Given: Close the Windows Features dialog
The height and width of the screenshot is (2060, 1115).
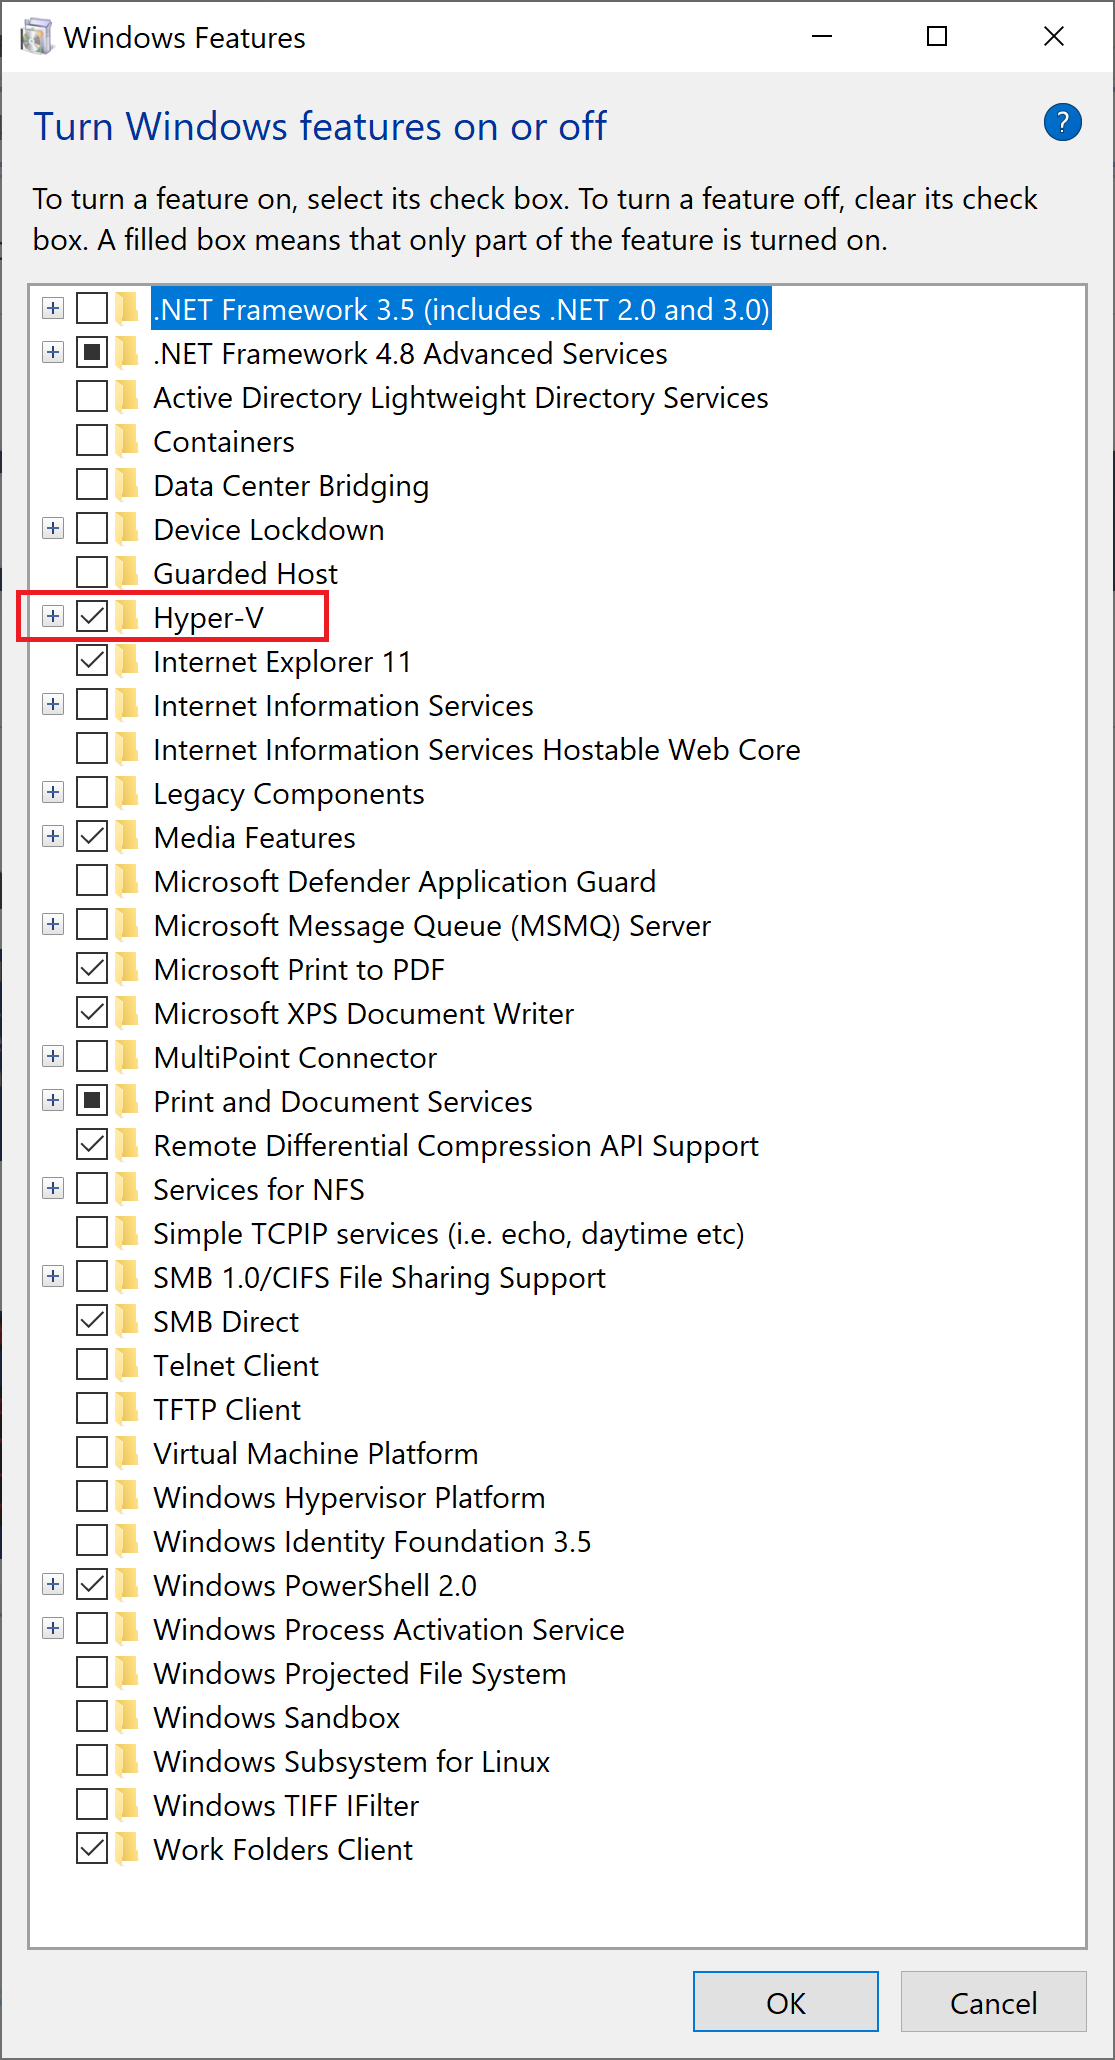Looking at the screenshot, I should tap(1054, 37).
